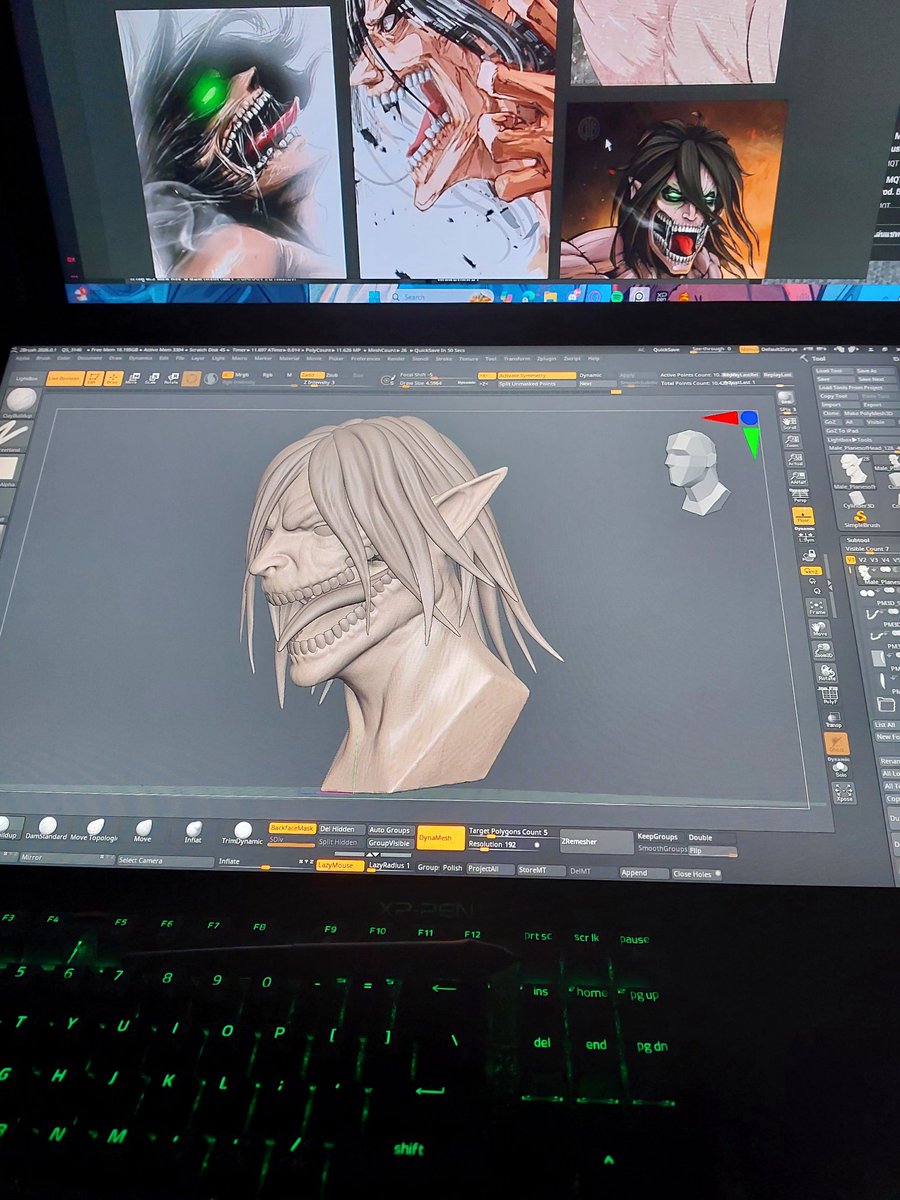Toggle BackfaceMask option
This screenshot has width=900, height=1200.
tap(292, 828)
